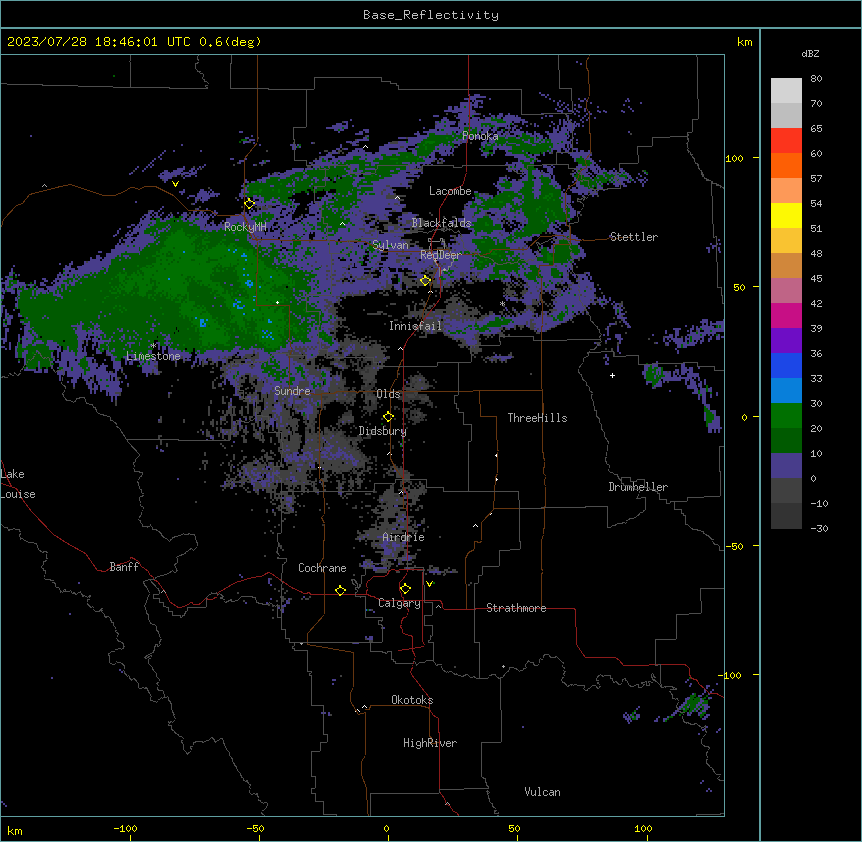Select the Innisfail city label
Viewport: 862px width, 842px height.
[x=415, y=326]
